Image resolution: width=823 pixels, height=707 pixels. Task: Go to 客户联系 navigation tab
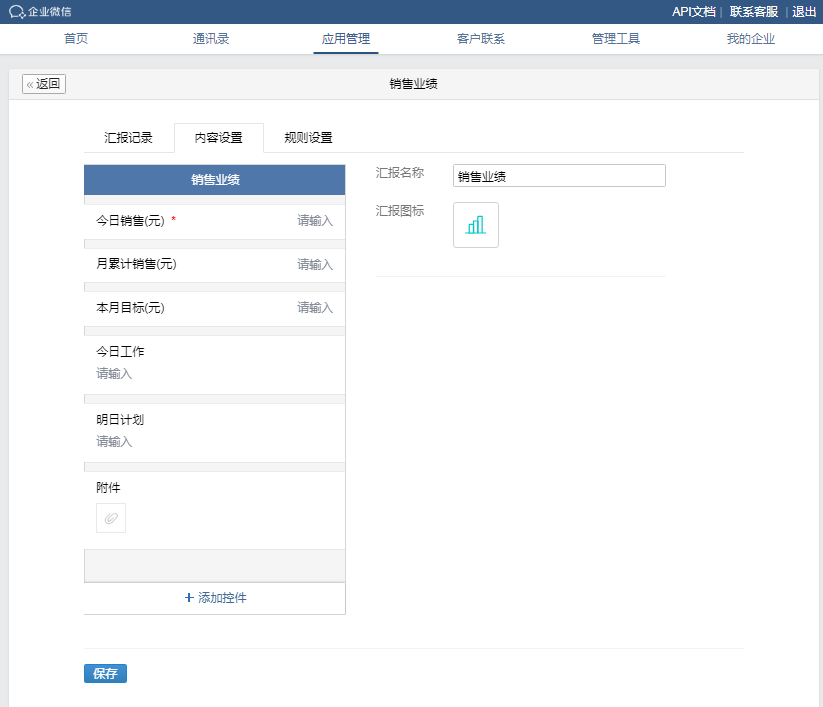481,38
